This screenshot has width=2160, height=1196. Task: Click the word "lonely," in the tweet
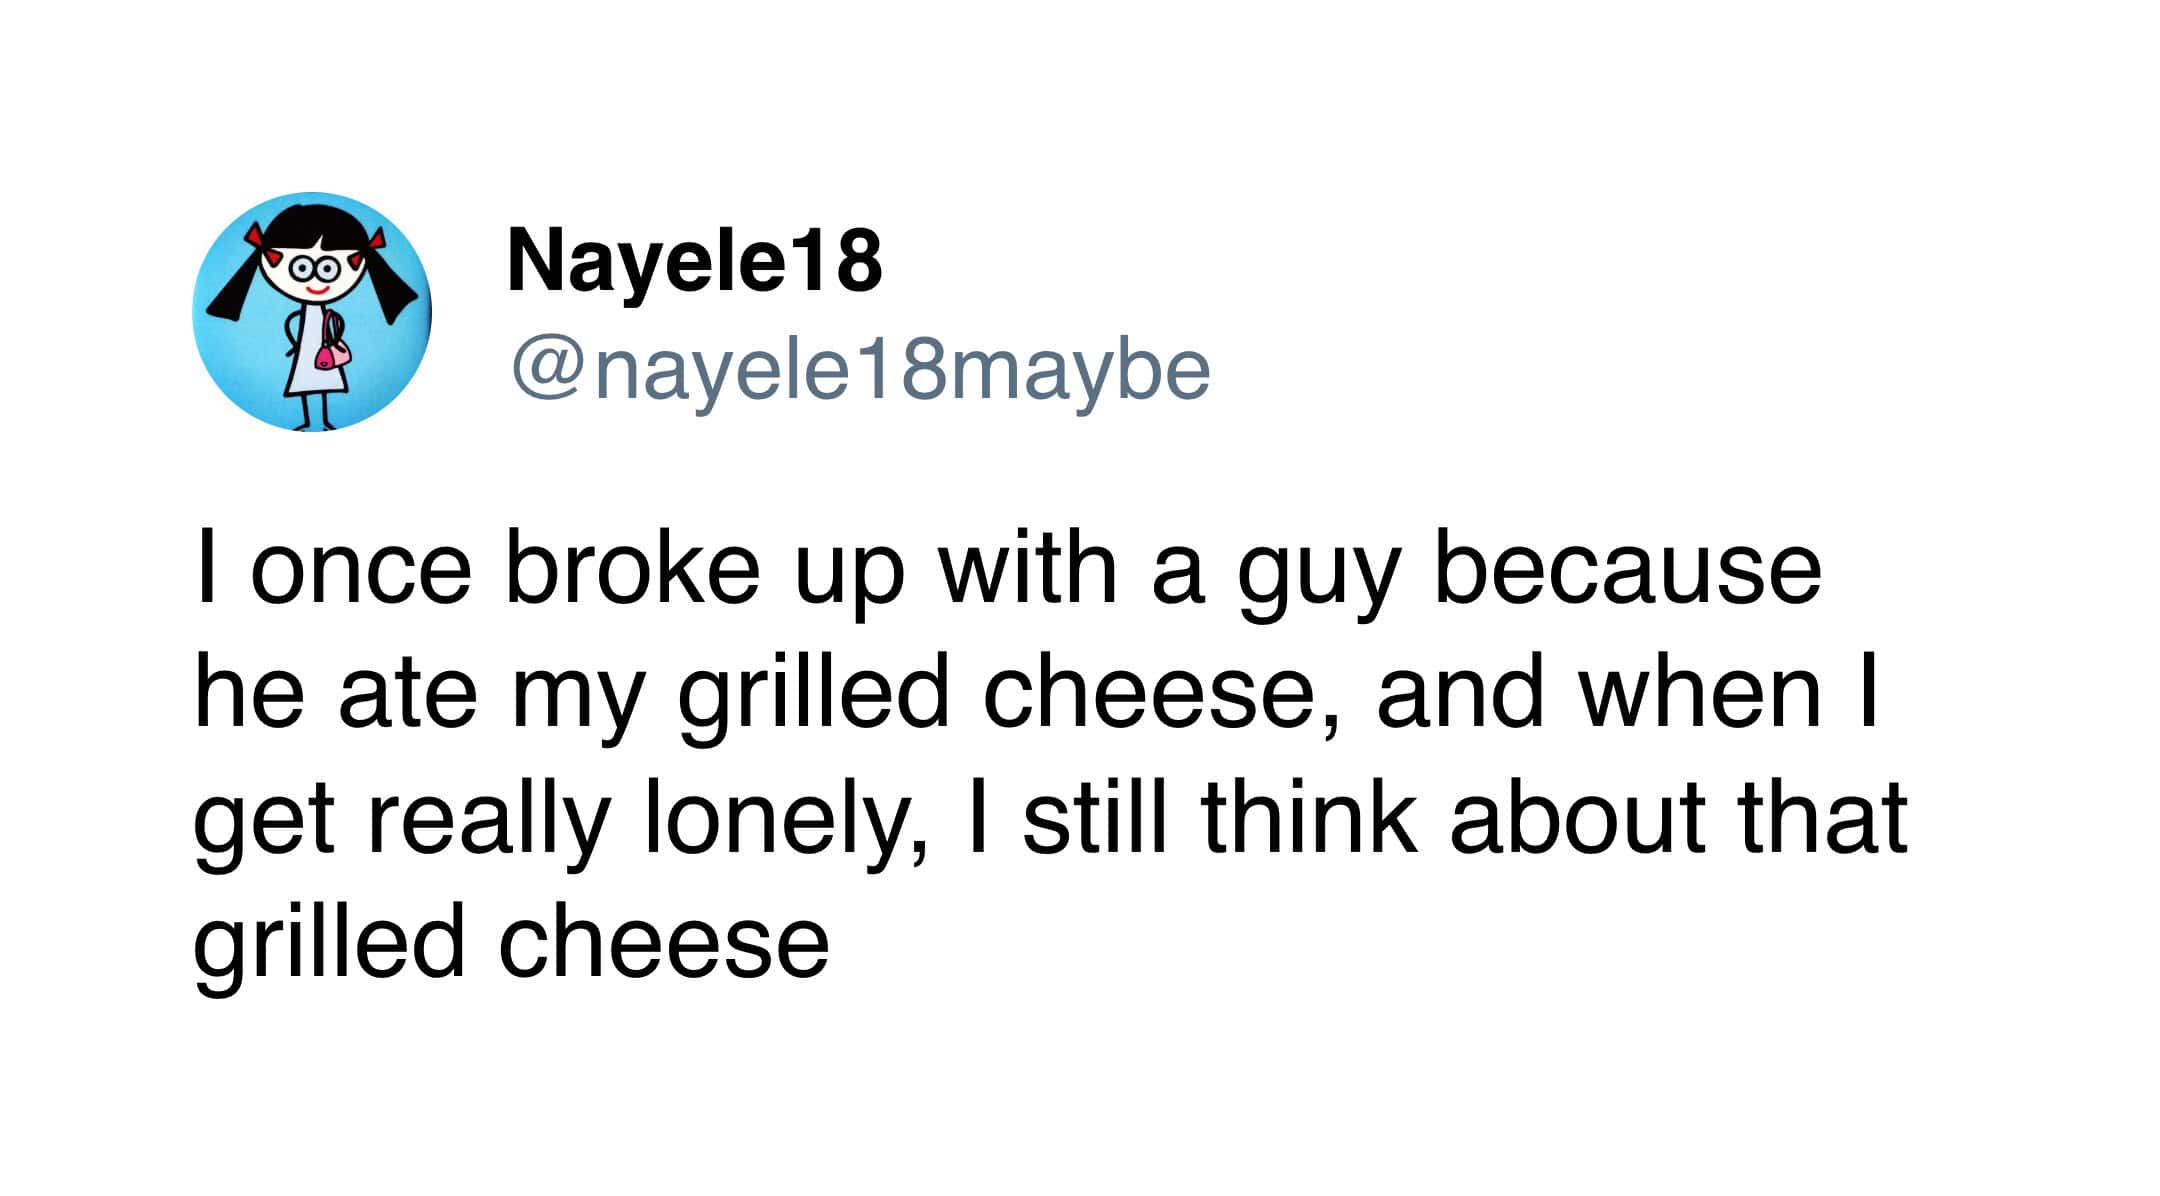[x=787, y=823]
